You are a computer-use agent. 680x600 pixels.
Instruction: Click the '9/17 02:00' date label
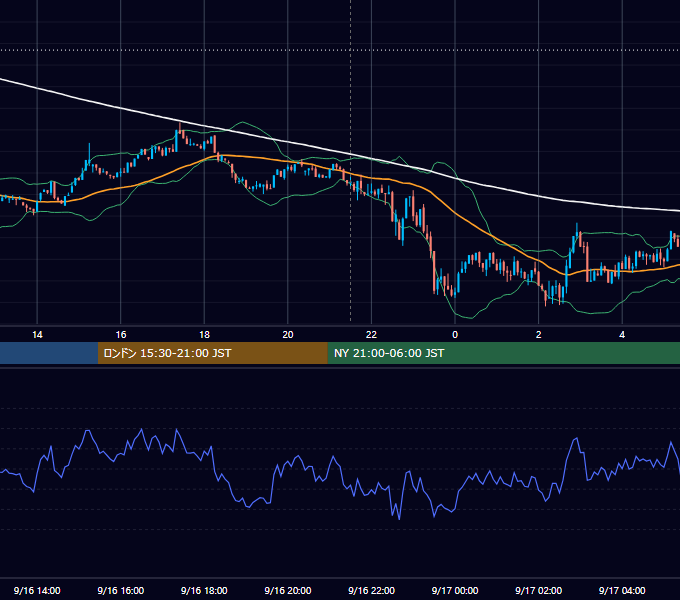pyautogui.click(x=539, y=590)
